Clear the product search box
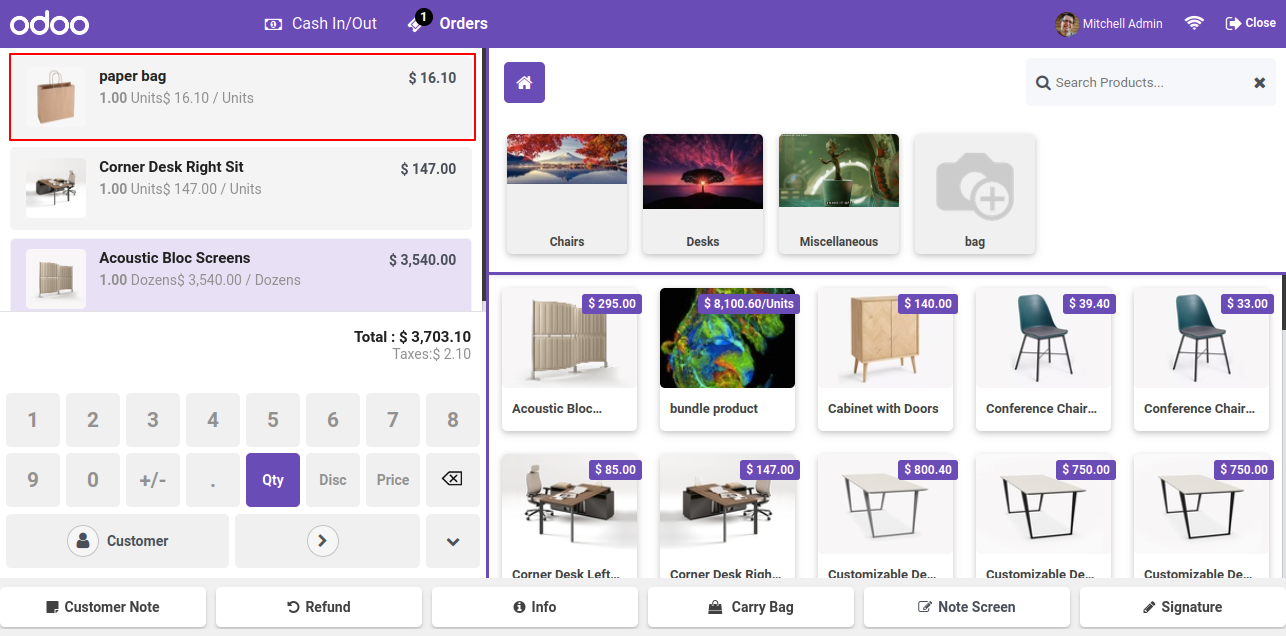 click(1260, 83)
